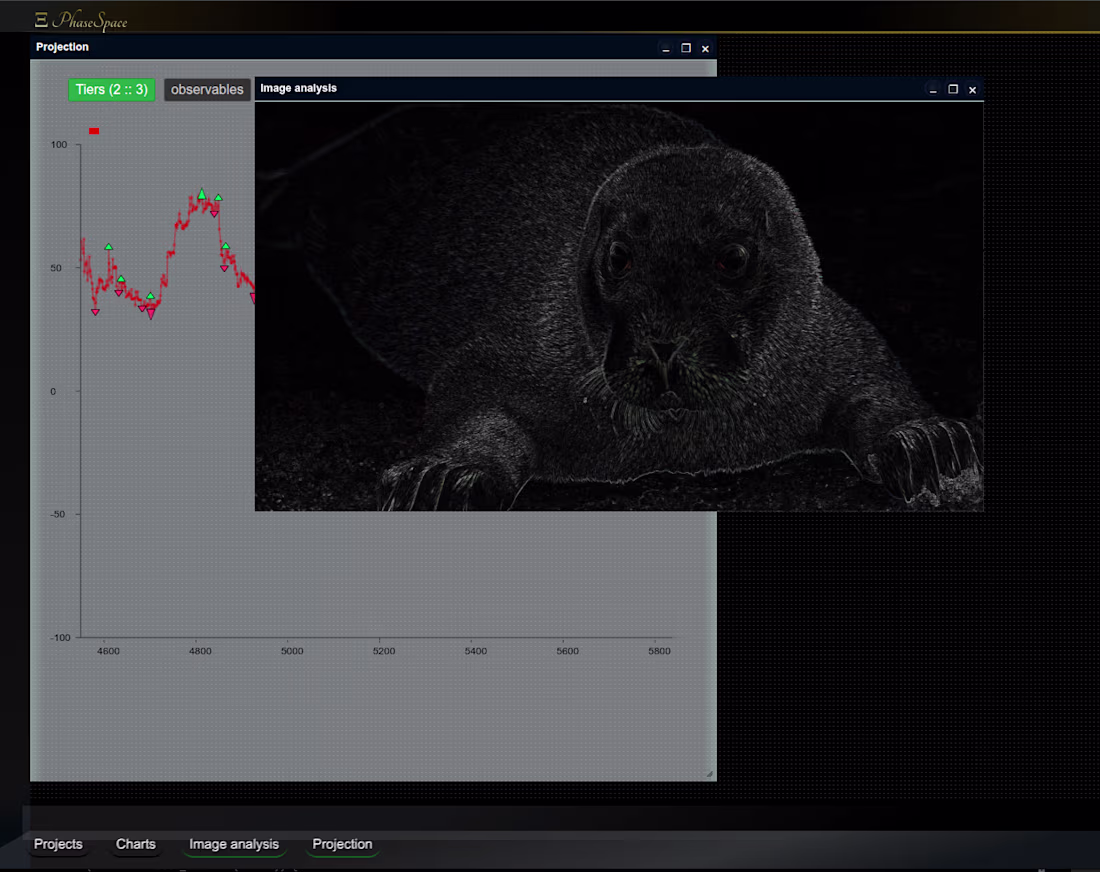Switch to the Projection bottom tab
The height and width of the screenshot is (872, 1100).
(342, 844)
